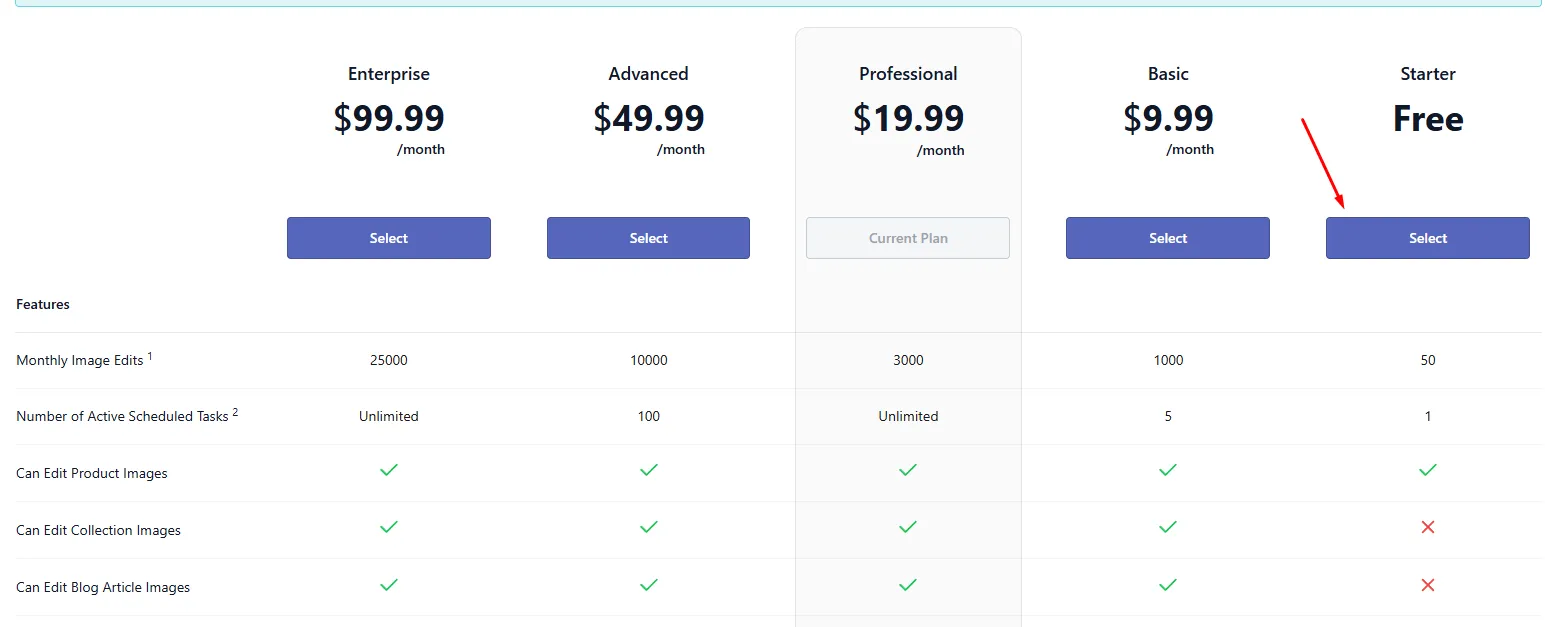Click the Can Edit Collection Images row label

click(98, 530)
